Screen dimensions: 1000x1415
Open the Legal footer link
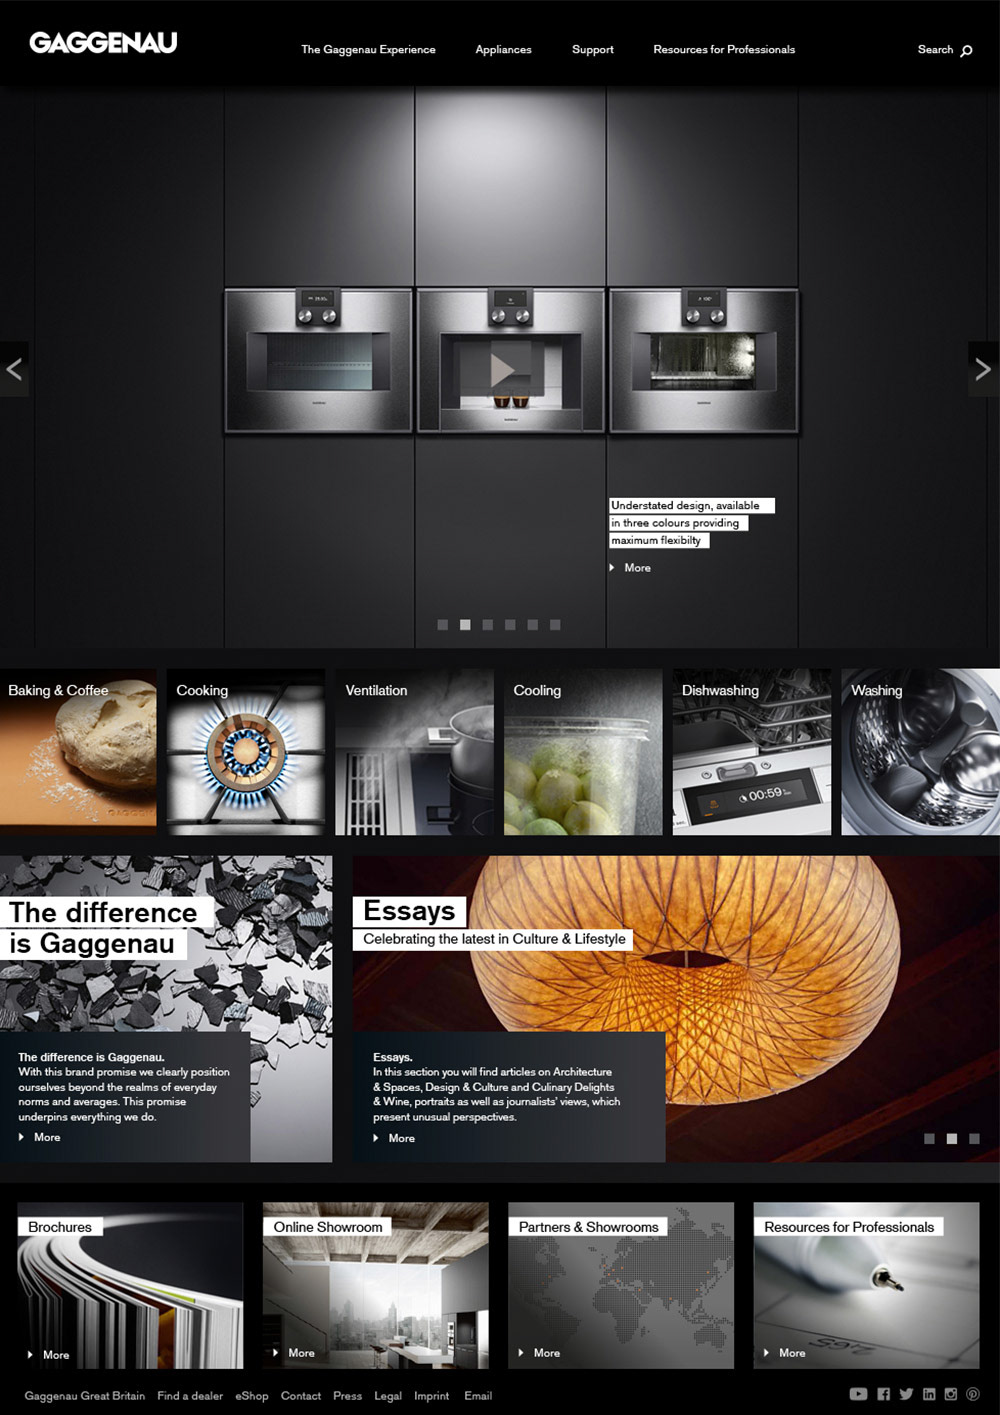(x=388, y=1396)
